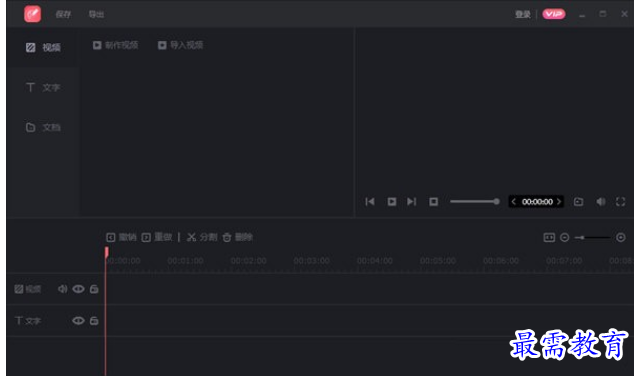Select the 文档 tab in the sidebar
Image resolution: width=634 pixels, height=376 pixels.
point(43,127)
